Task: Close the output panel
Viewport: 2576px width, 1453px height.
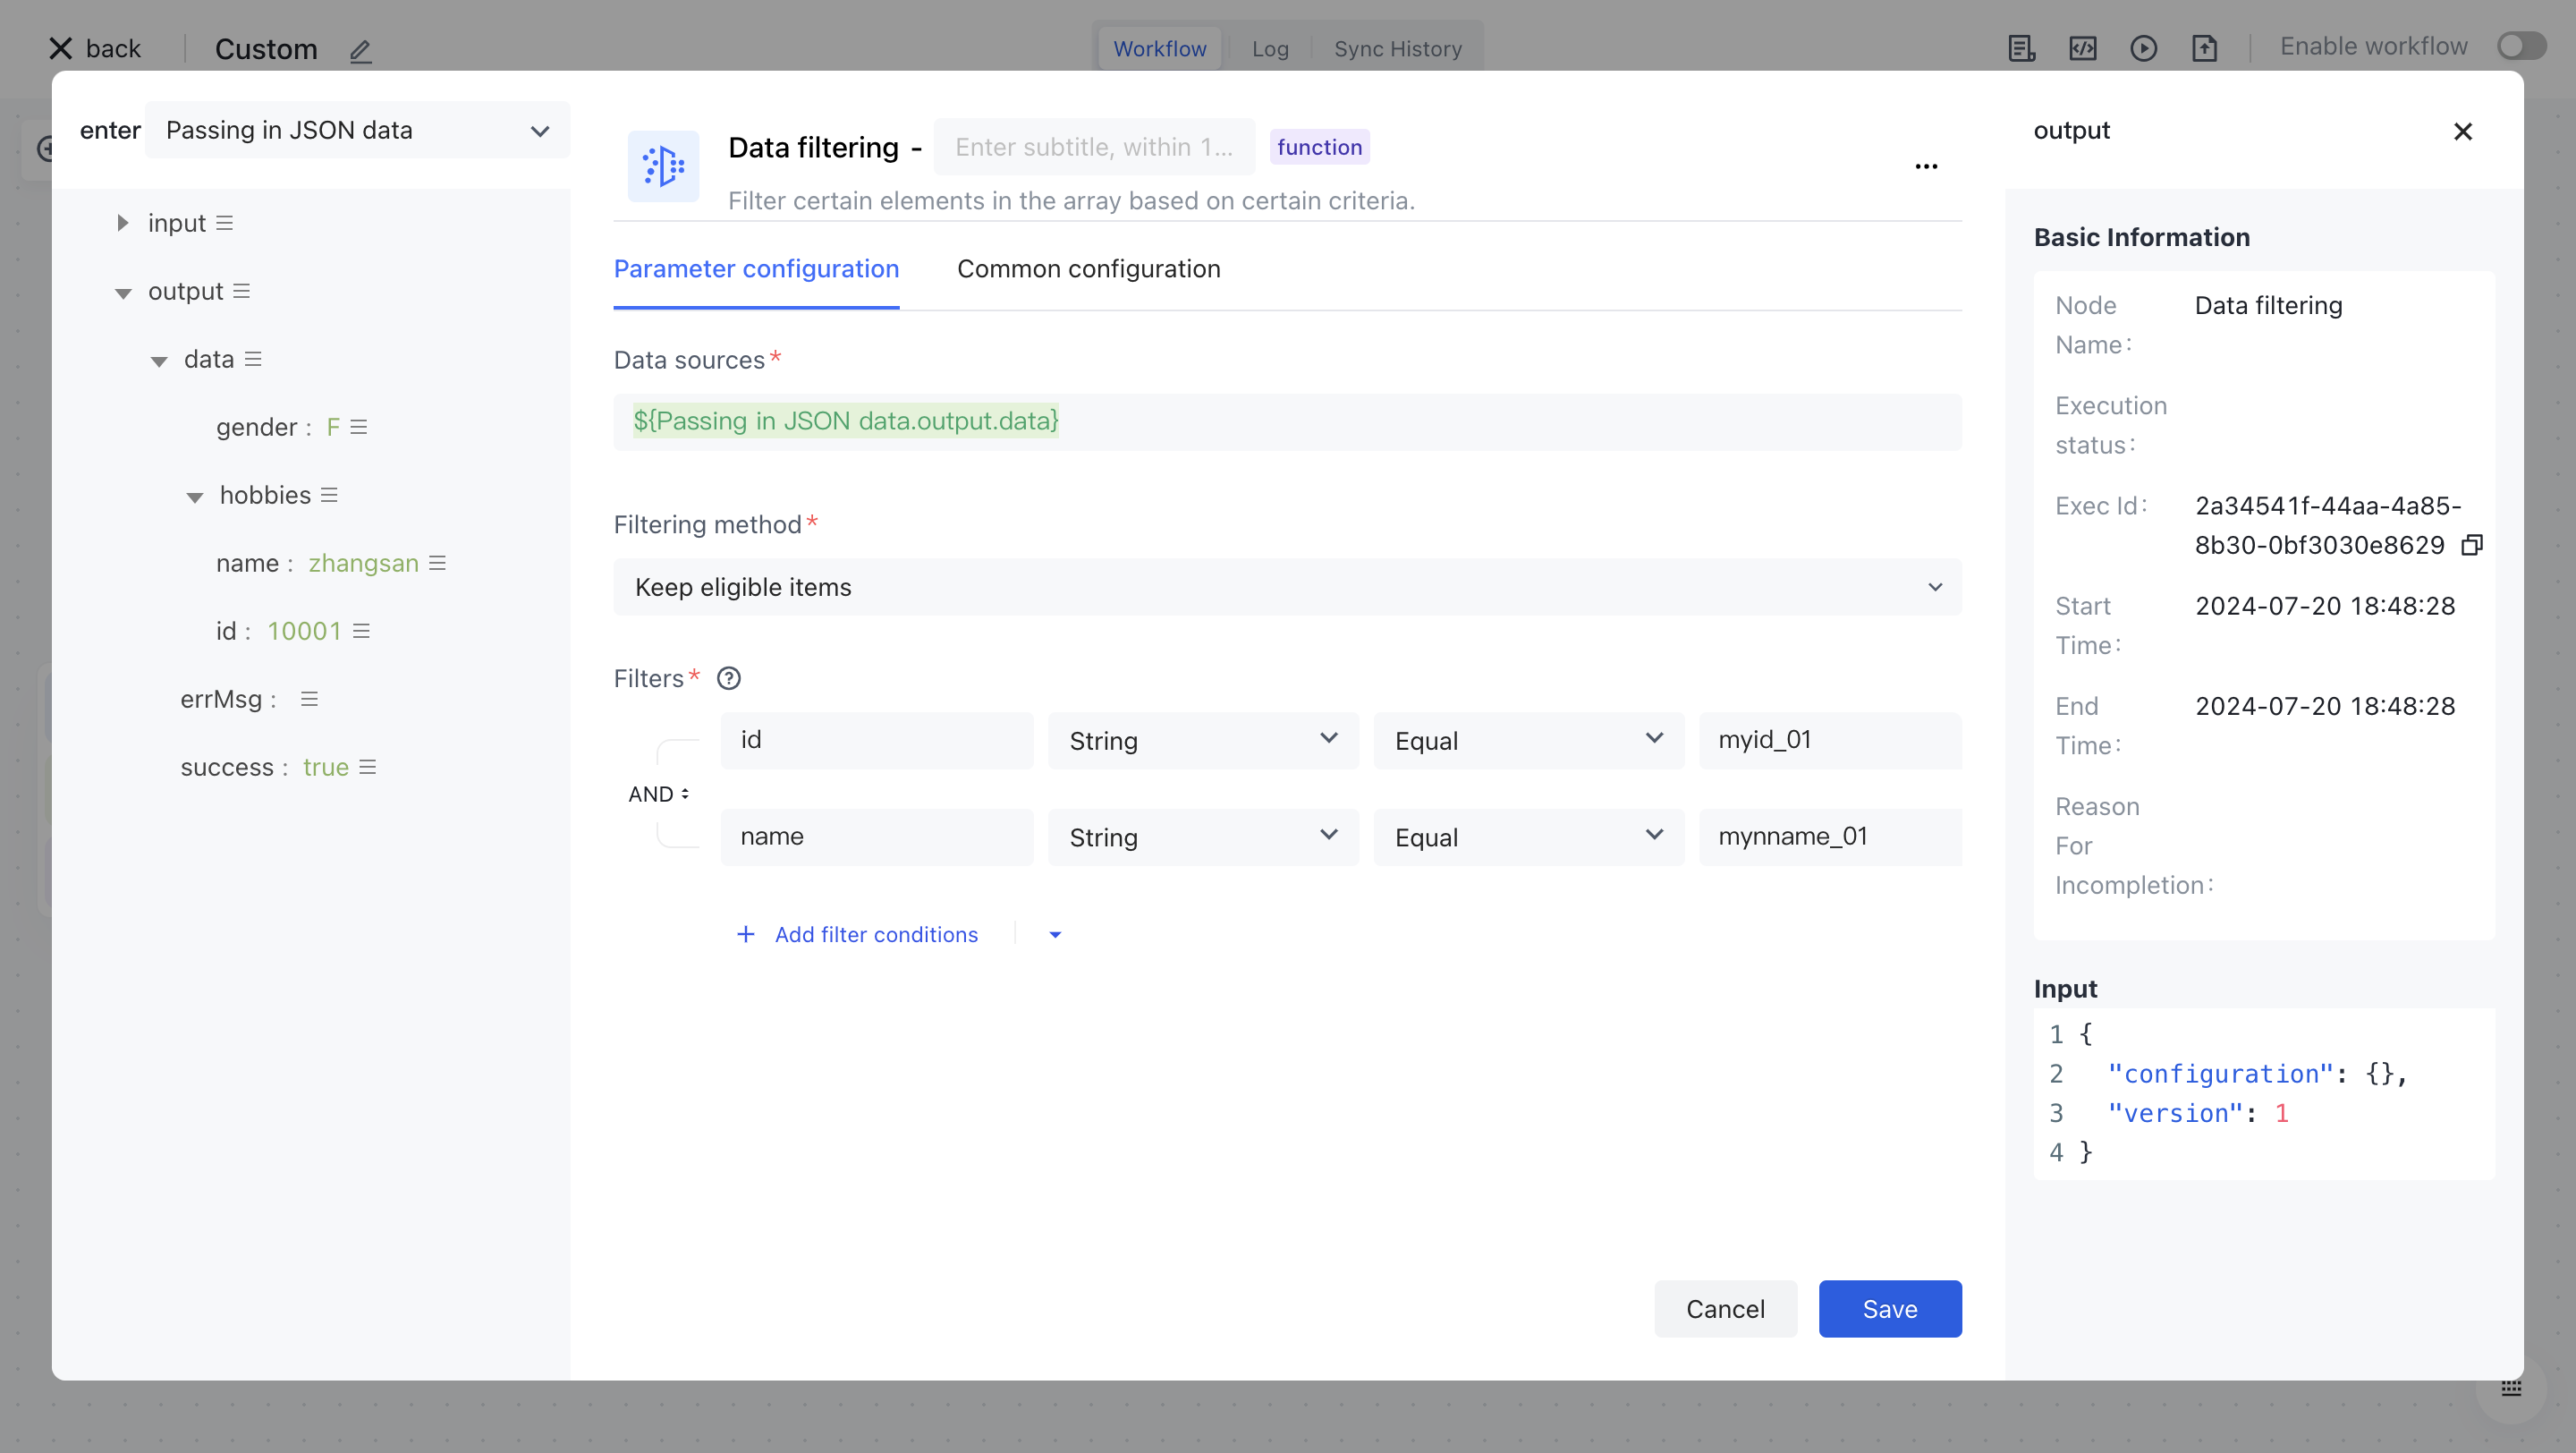Action: point(2462,131)
